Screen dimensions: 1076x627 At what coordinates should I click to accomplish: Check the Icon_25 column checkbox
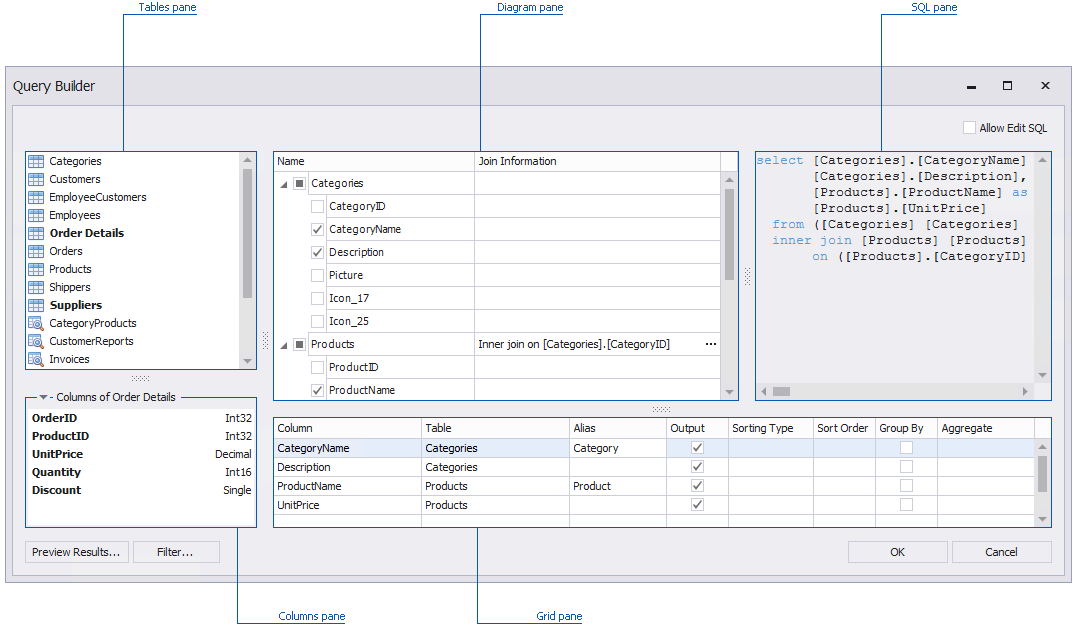[x=317, y=321]
